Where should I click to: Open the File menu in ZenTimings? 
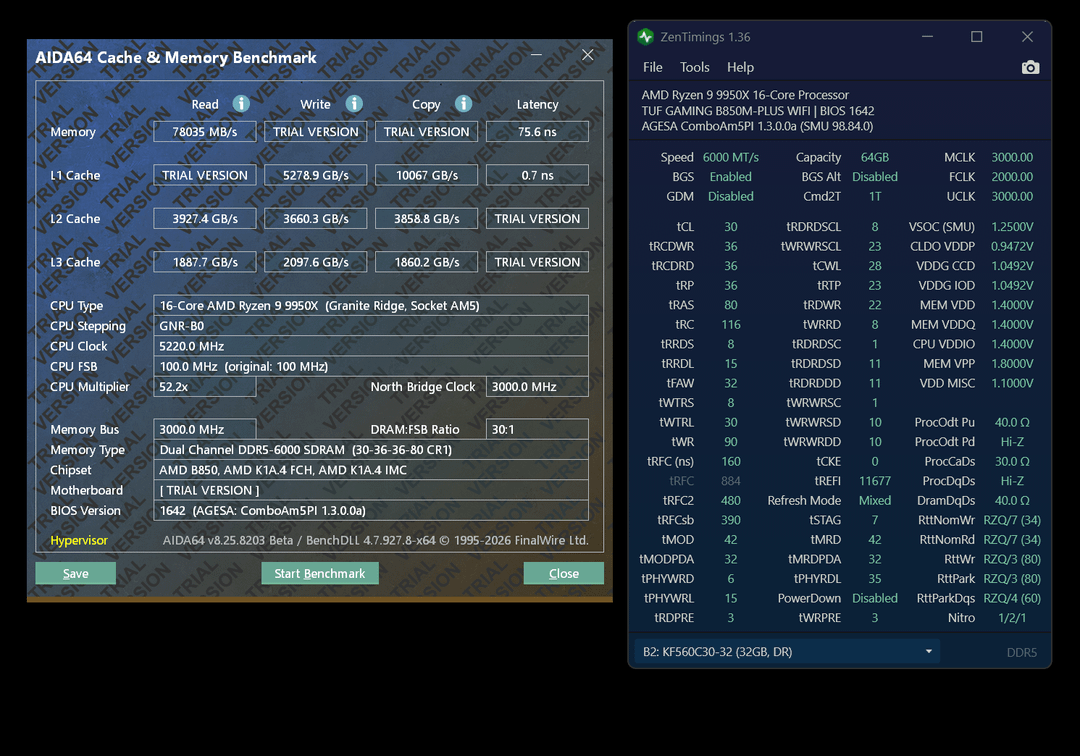pyautogui.click(x=653, y=67)
